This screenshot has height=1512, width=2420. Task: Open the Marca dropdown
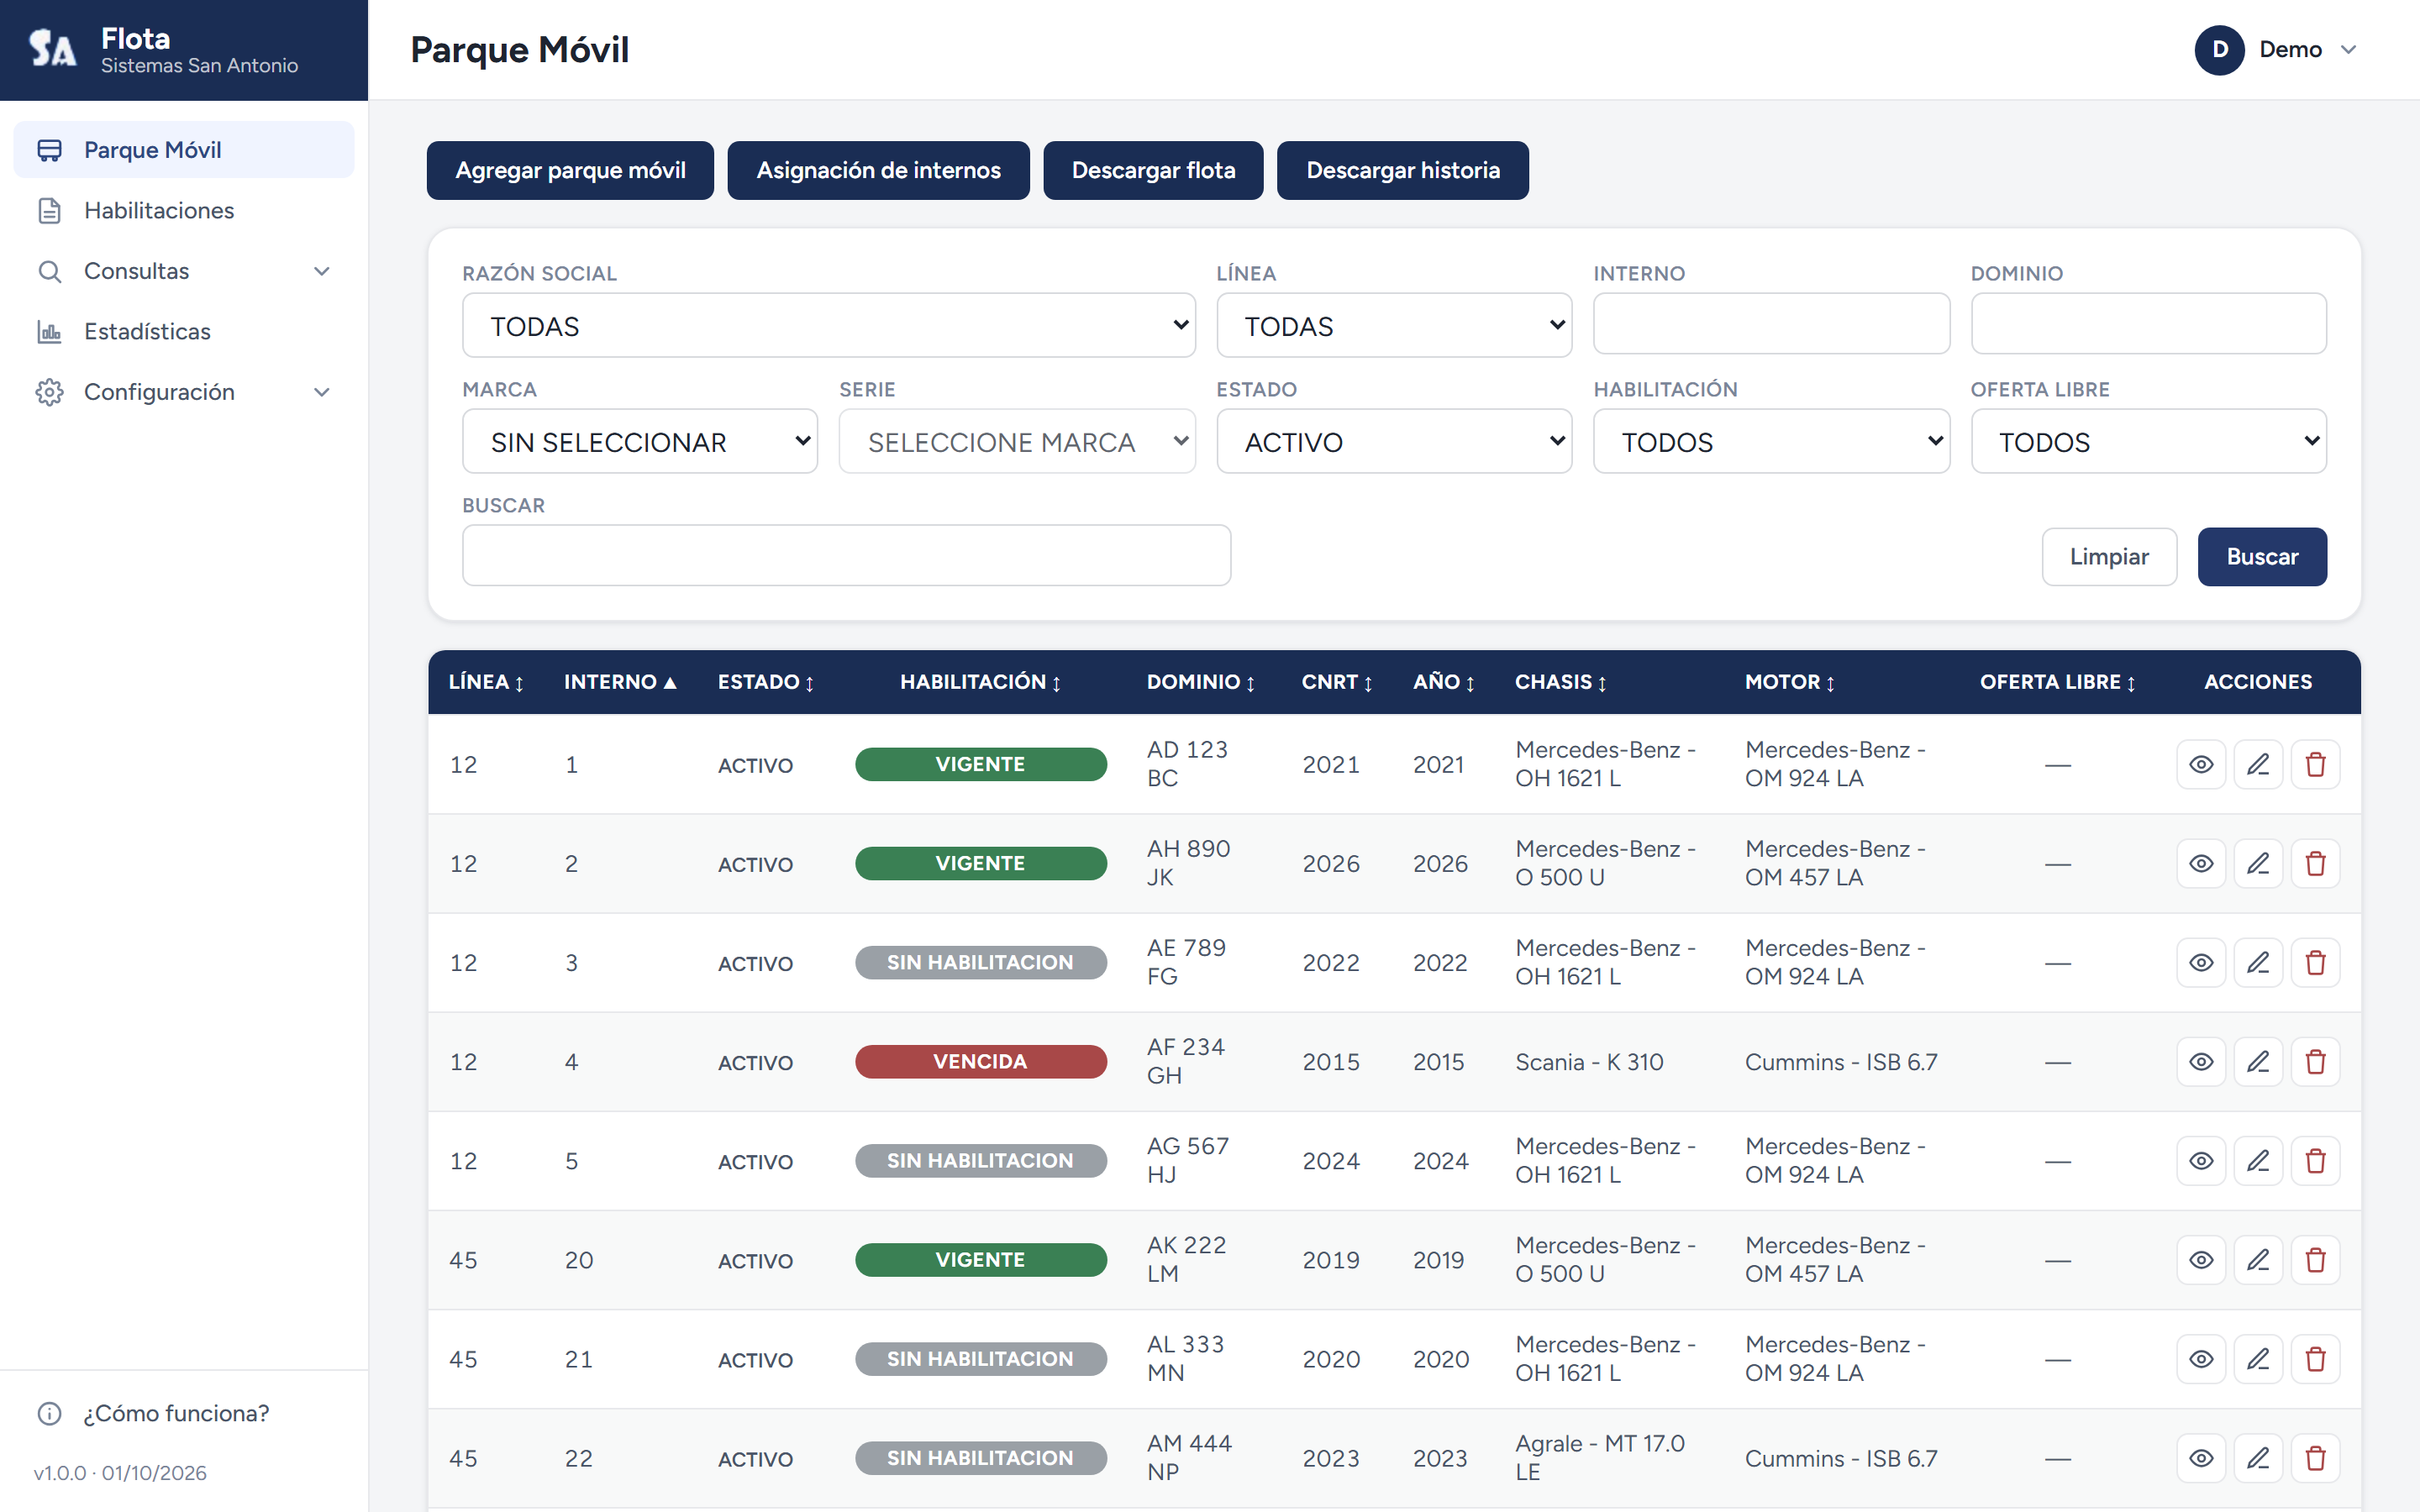pyautogui.click(x=639, y=441)
